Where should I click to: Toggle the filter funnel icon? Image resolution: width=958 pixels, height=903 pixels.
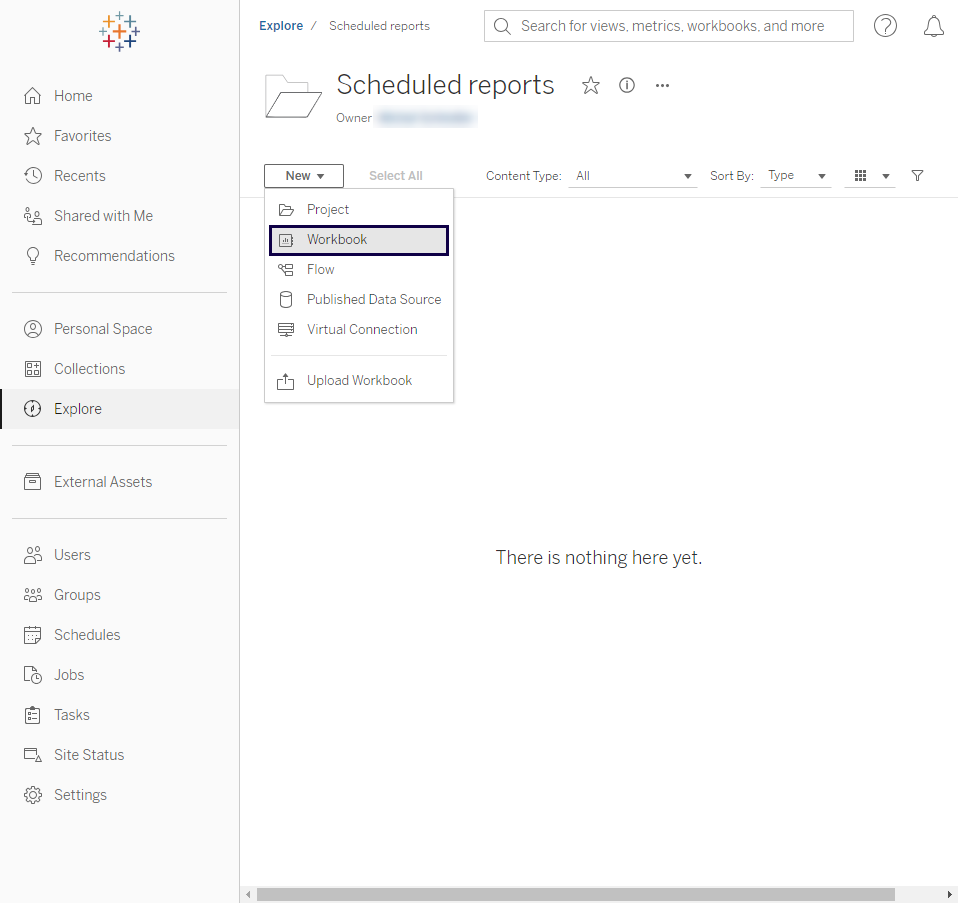tap(917, 176)
